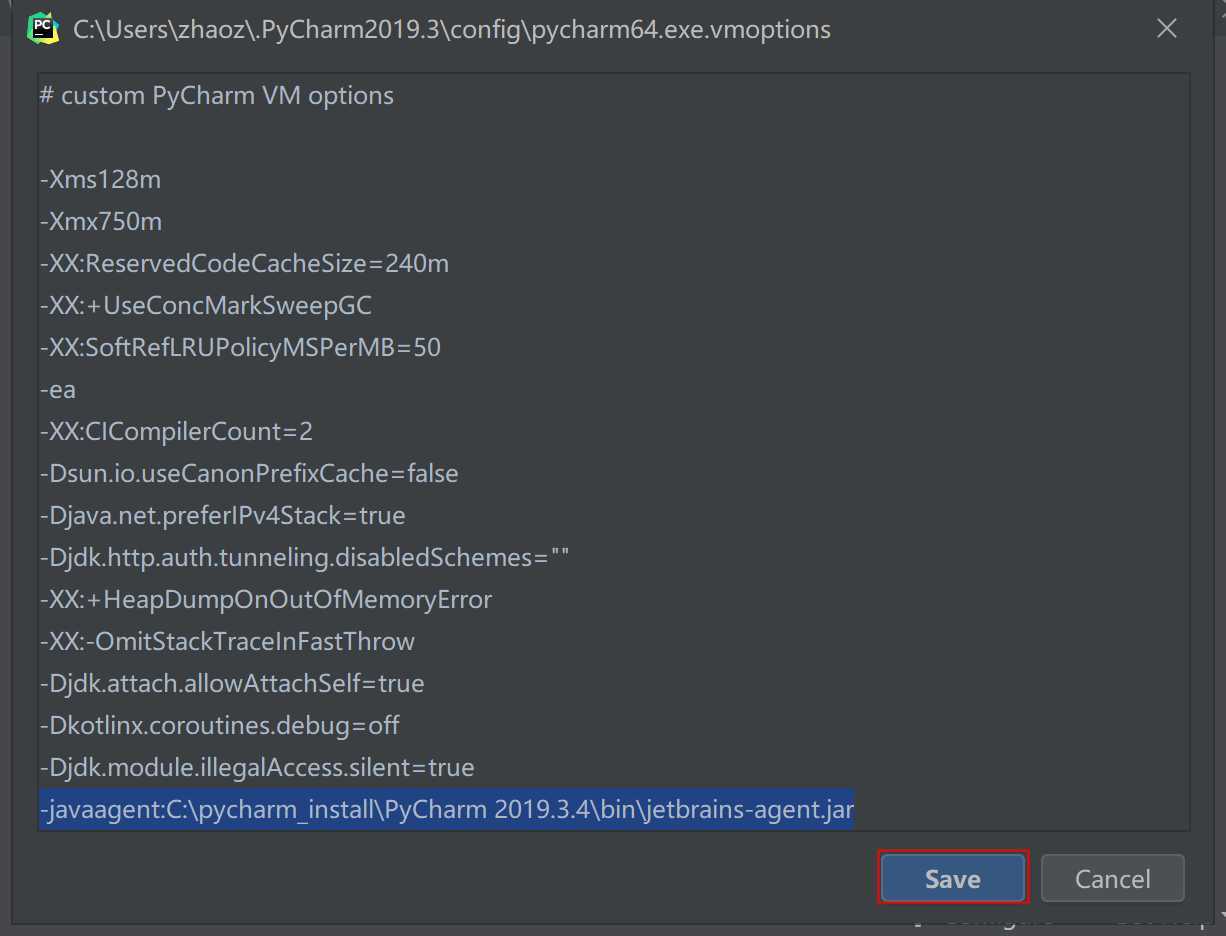1226x936 pixels.
Task: Click the -ea option line
Action: coord(58,390)
